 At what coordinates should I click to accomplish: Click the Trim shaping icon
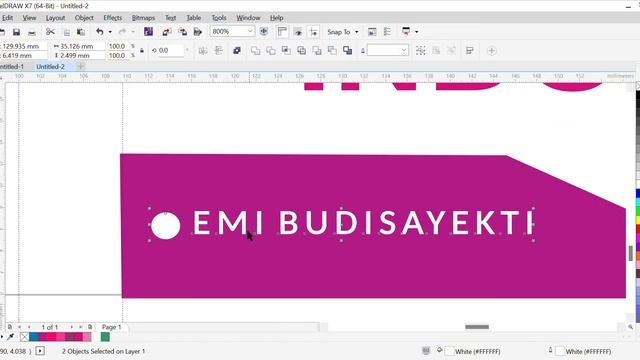pos(271,51)
